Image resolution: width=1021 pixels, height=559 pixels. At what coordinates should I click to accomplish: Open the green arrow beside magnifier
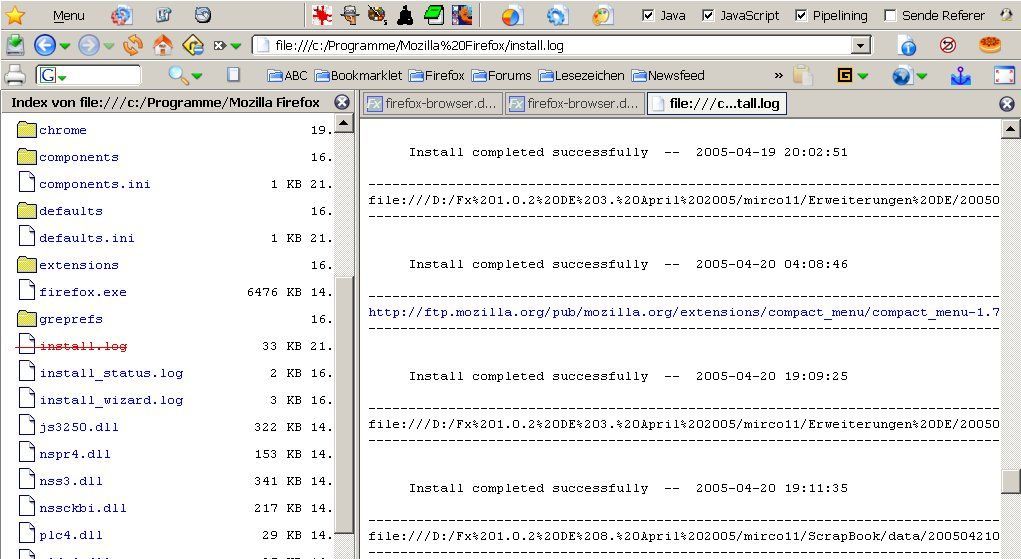(197, 76)
